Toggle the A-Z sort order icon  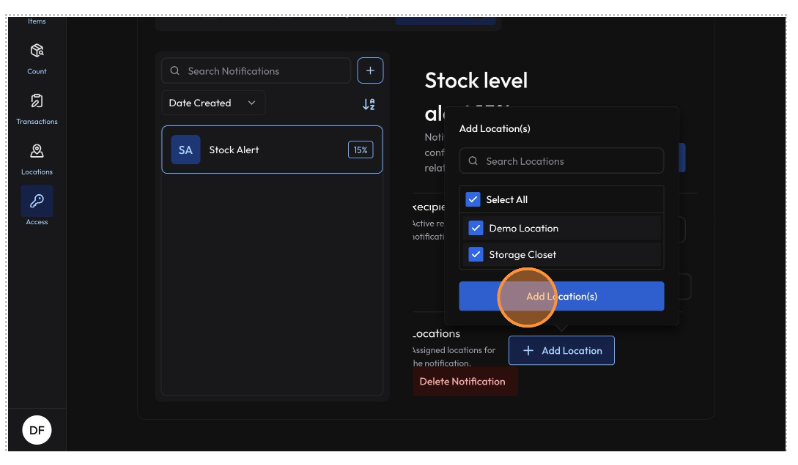(x=368, y=104)
